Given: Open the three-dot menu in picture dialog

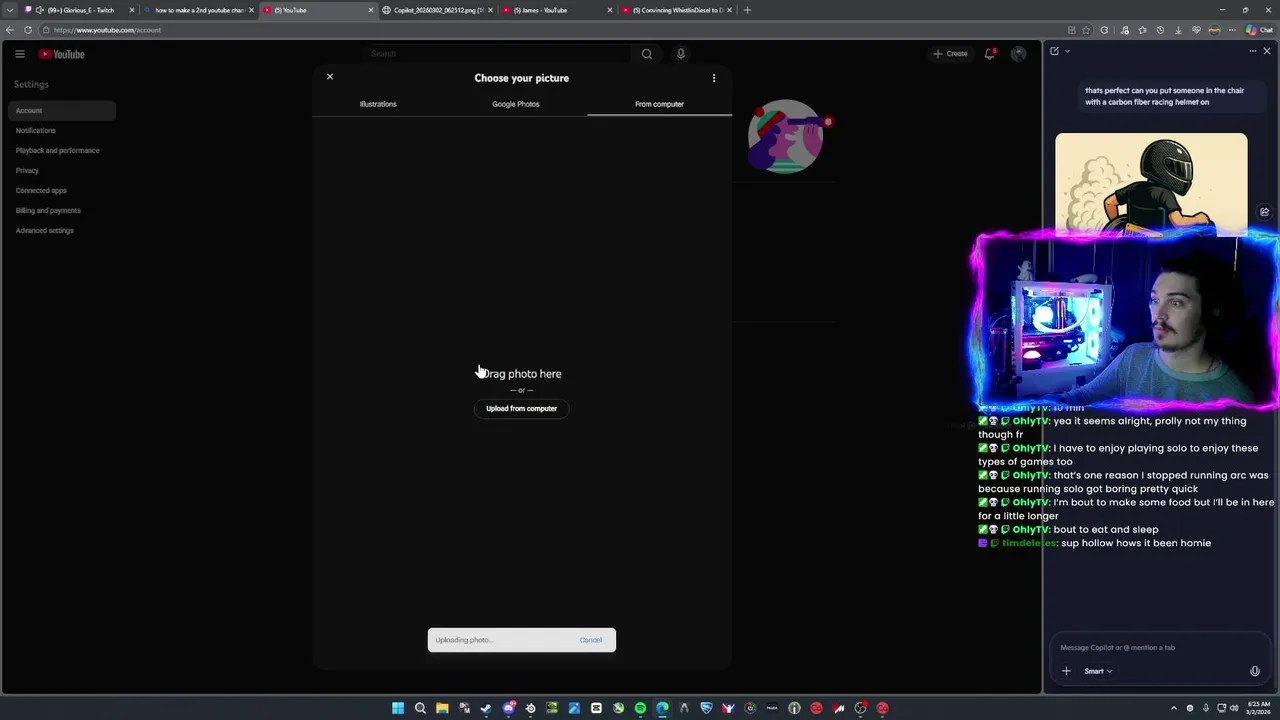Looking at the screenshot, I should pyautogui.click(x=714, y=78).
